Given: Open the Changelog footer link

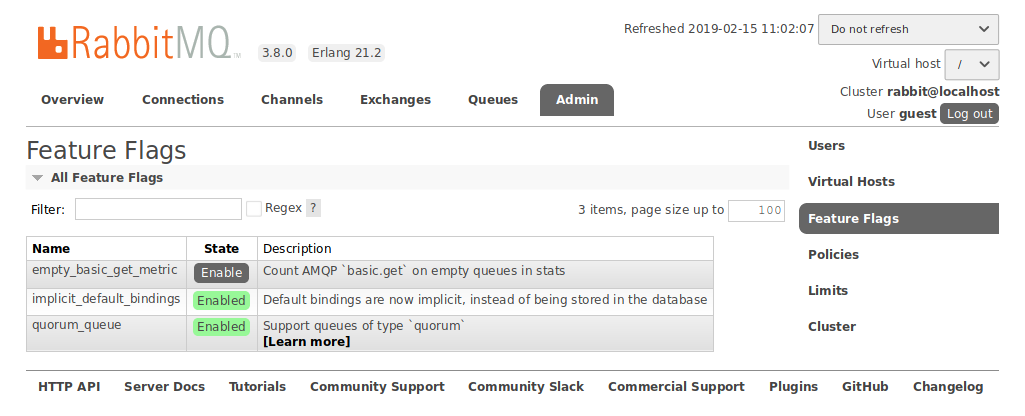Looking at the screenshot, I should click(947, 387).
